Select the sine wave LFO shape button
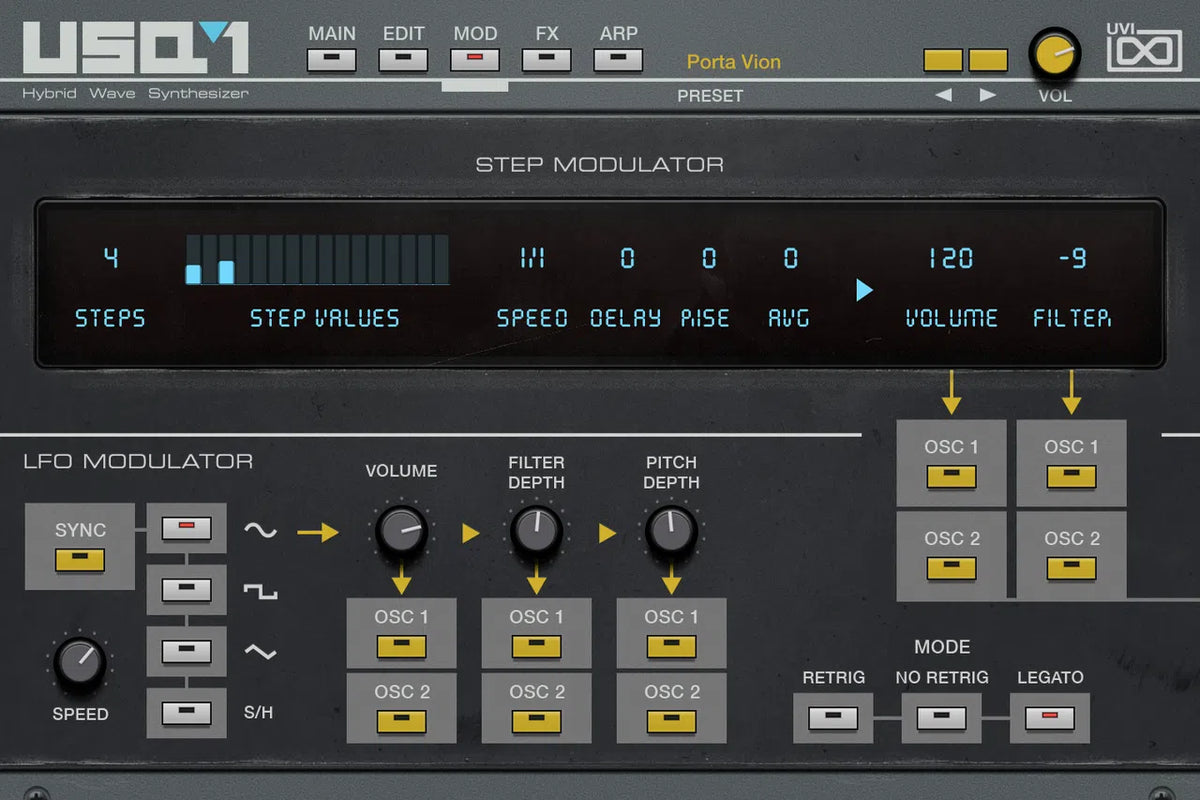Image resolution: width=1200 pixels, height=800 pixels. [186, 529]
